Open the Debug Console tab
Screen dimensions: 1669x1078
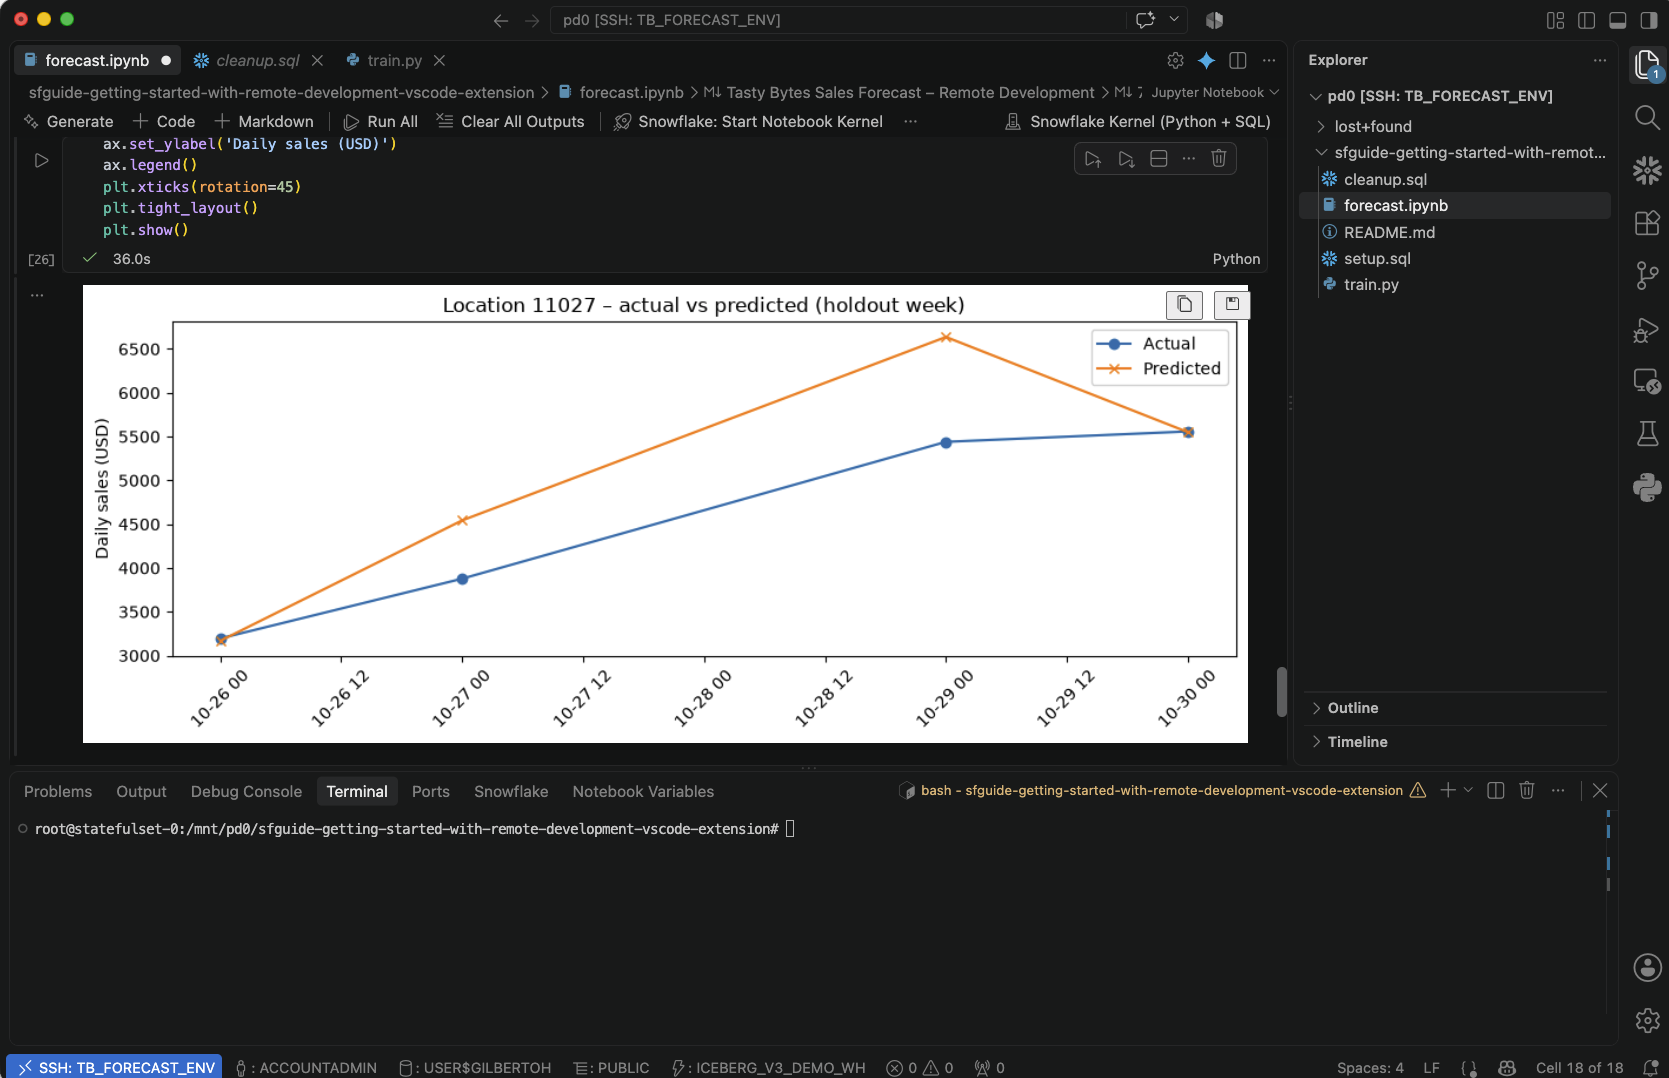(246, 791)
